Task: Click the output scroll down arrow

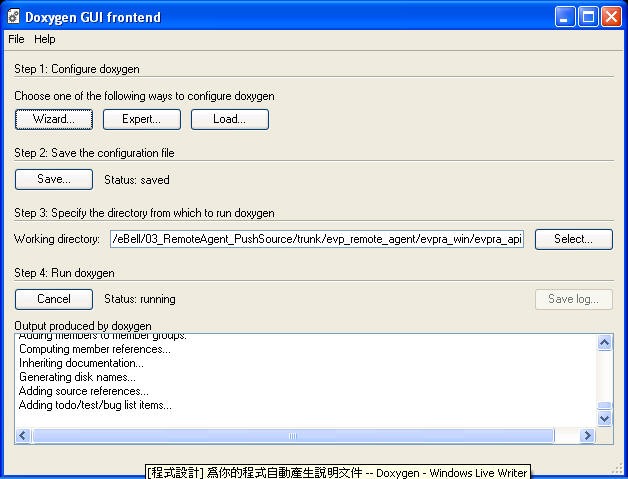Action: tap(604, 419)
